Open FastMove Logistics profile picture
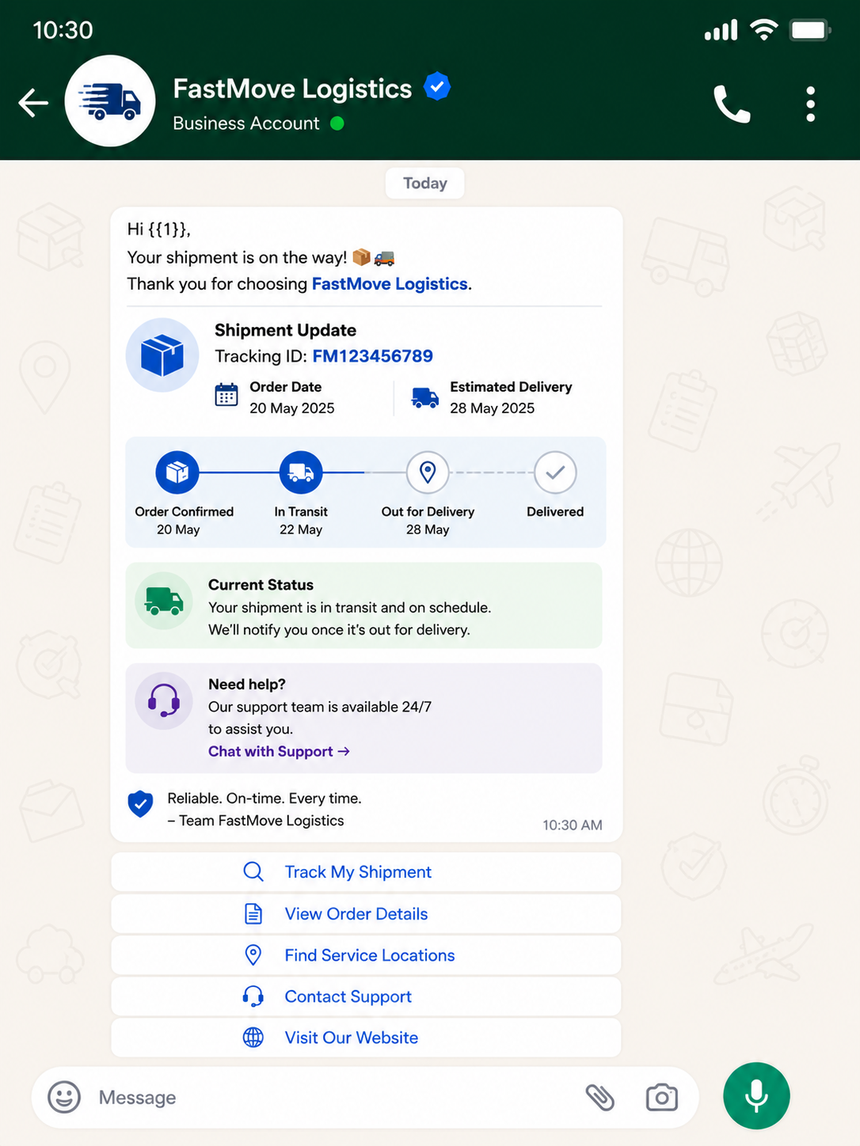Viewport: 860px width, 1146px height. pos(110,101)
